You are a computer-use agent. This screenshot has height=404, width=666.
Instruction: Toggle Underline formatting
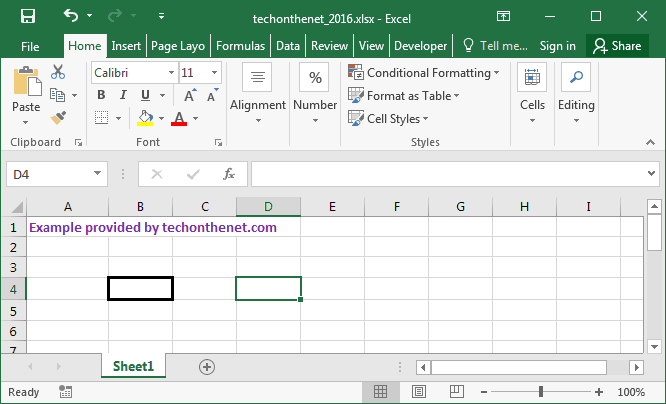click(x=145, y=95)
